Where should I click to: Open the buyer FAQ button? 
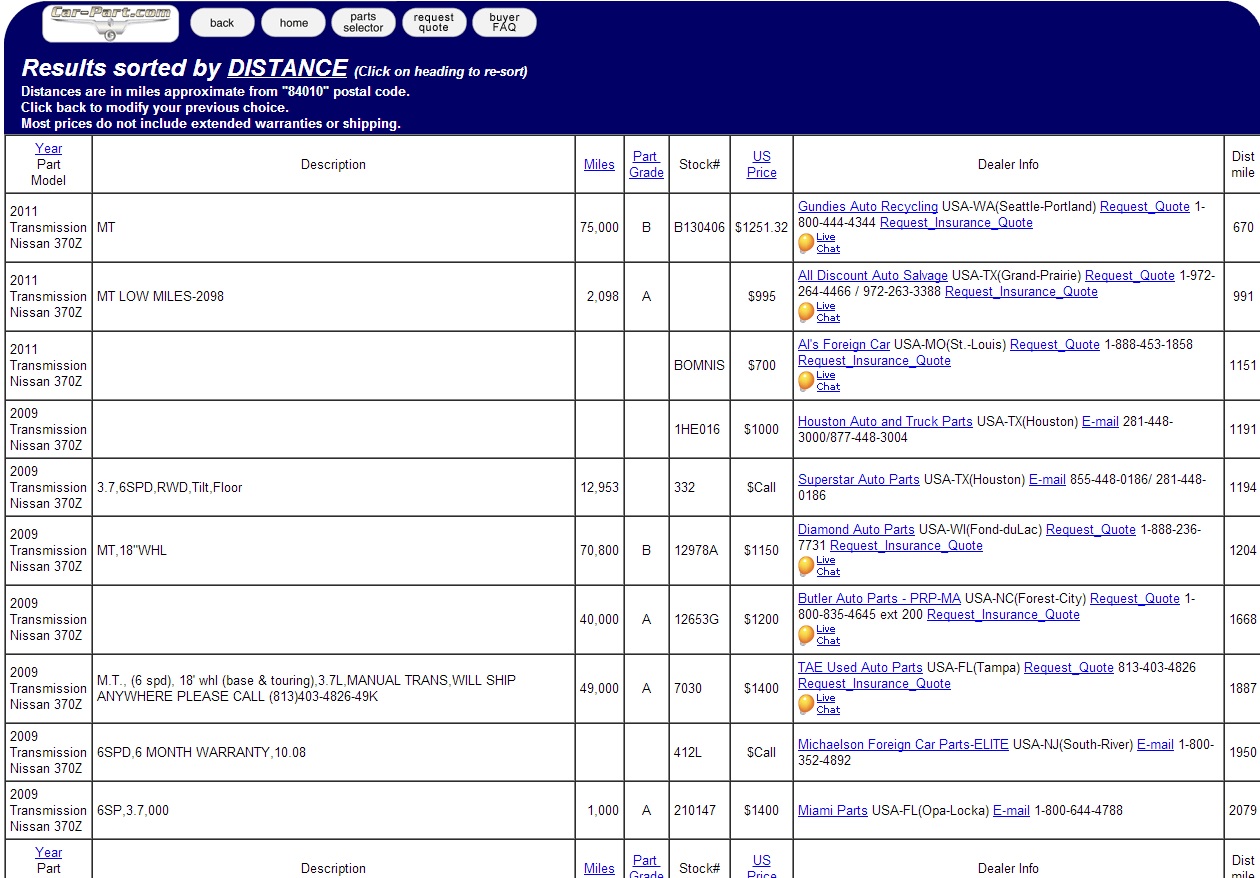(x=504, y=23)
